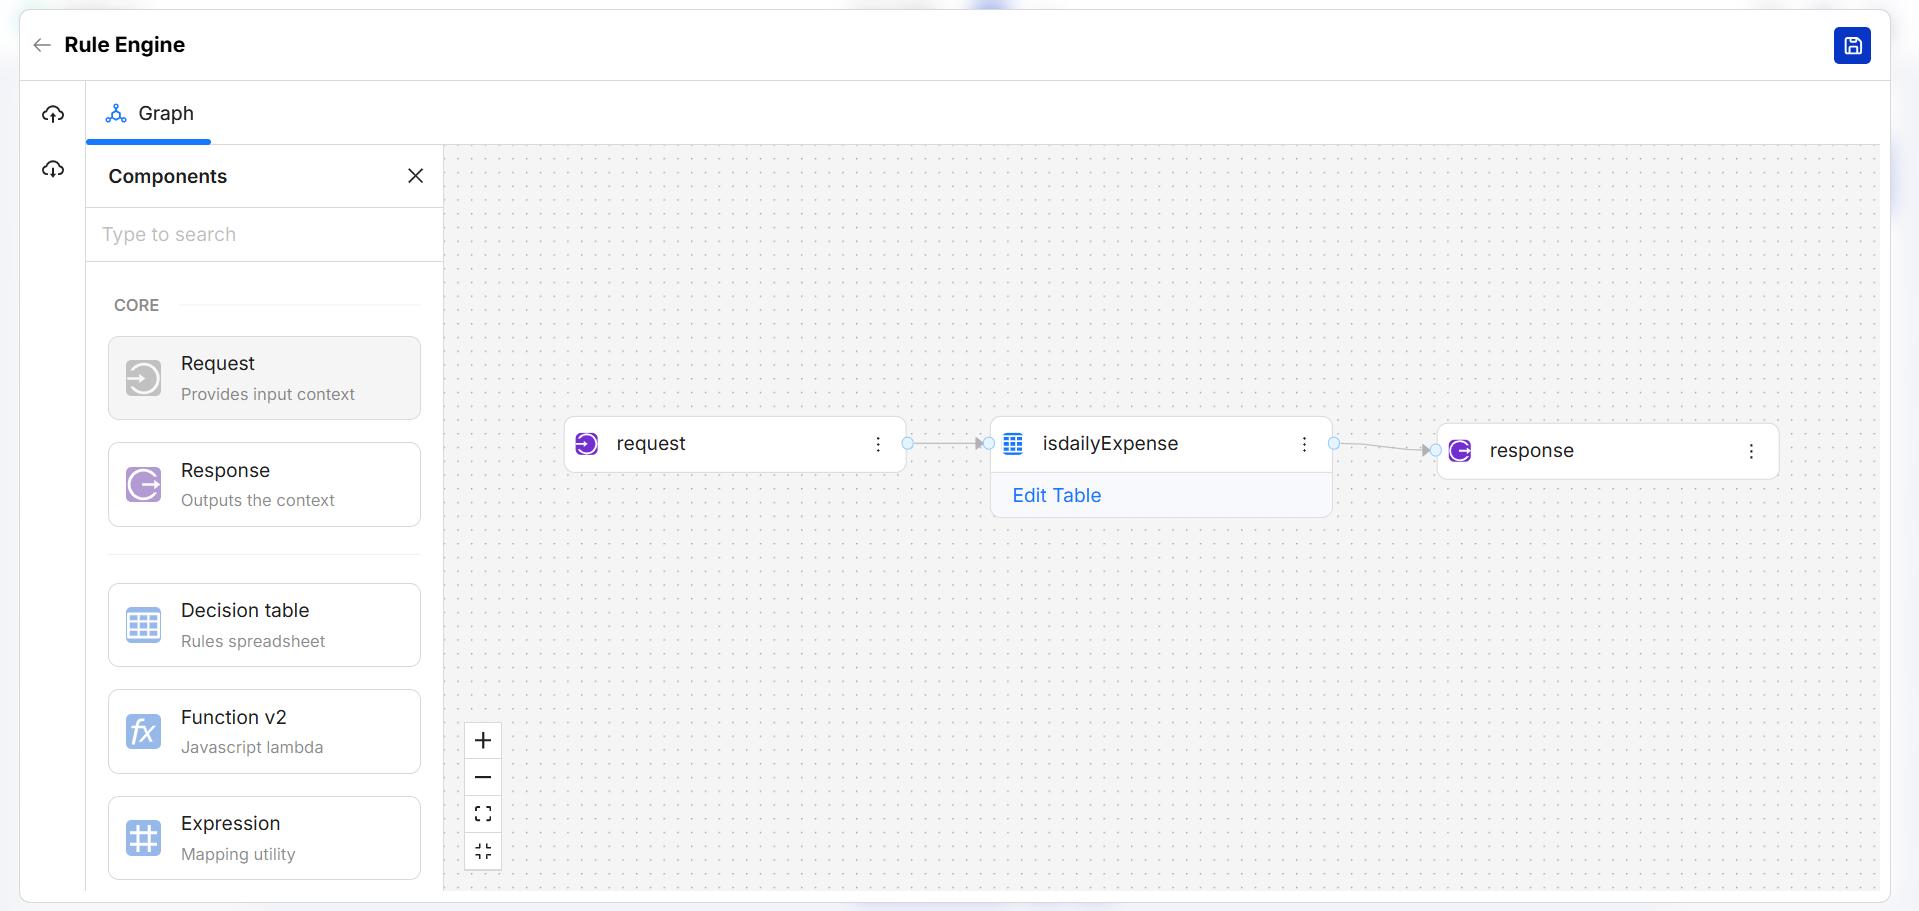The image size is (1919, 911).
Task: Click the cloud download icon
Action: 53,169
